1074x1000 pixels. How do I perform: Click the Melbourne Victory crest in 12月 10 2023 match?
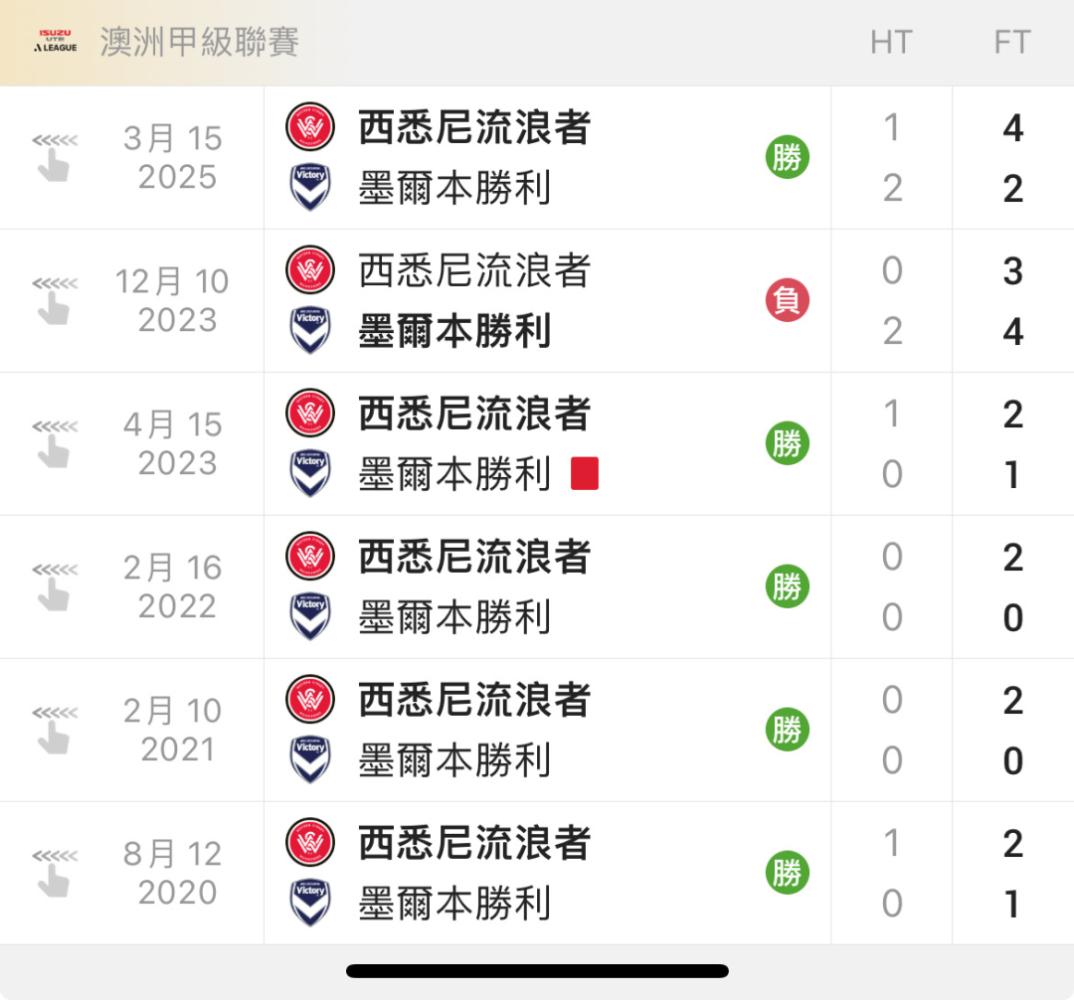coord(310,331)
